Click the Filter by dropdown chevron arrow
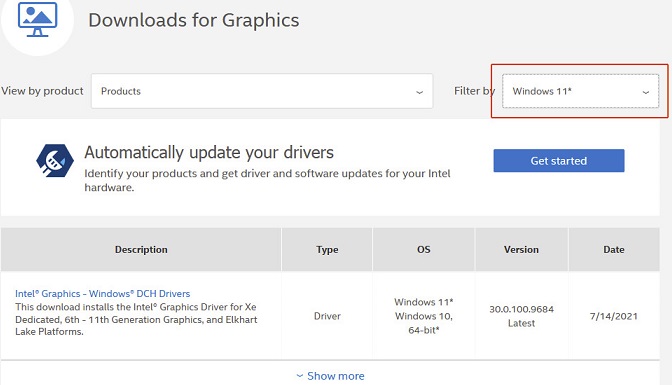Image resolution: width=672 pixels, height=385 pixels. point(645,92)
